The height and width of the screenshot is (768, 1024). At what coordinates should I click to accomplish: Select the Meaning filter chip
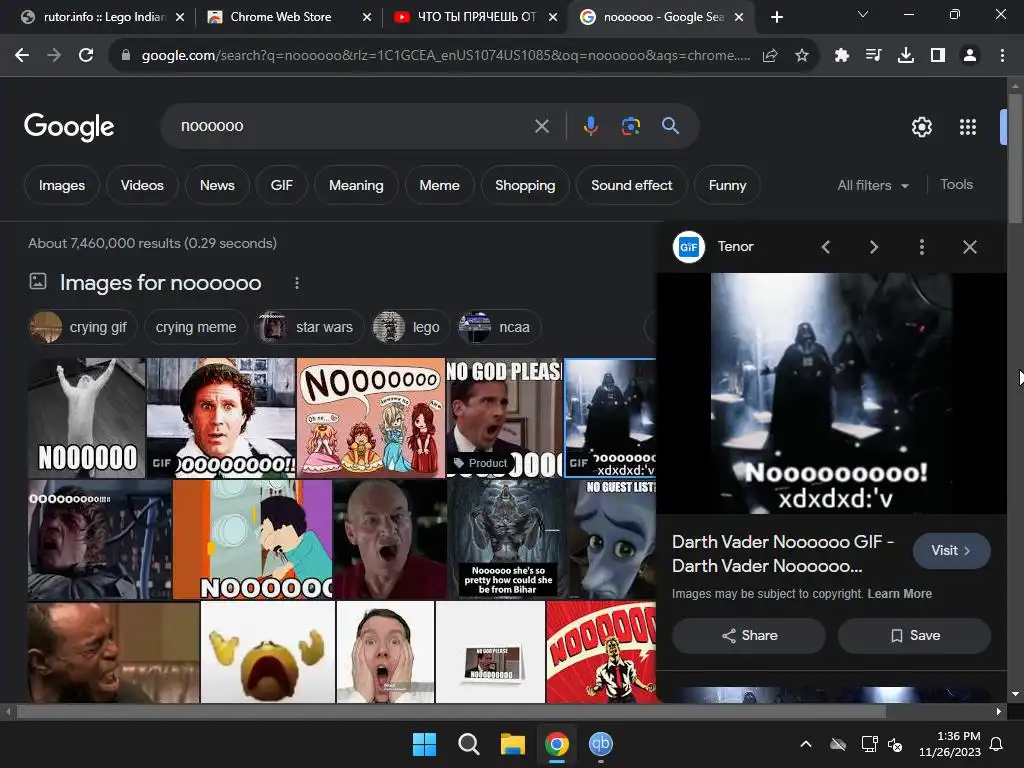pyautogui.click(x=356, y=185)
